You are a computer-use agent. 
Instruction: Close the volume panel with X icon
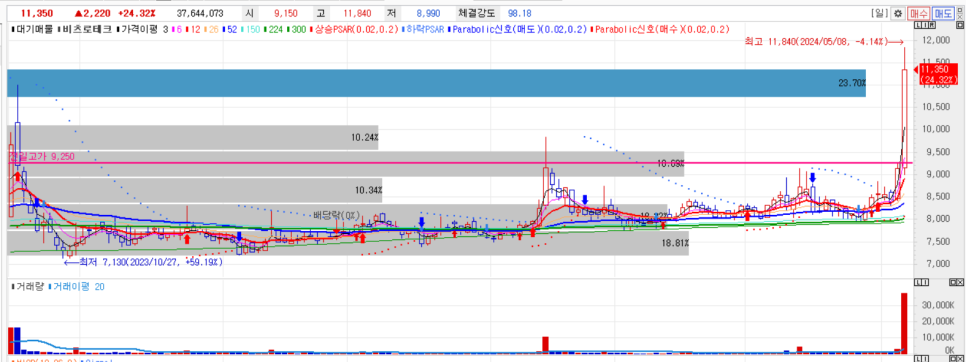pyautogui.click(x=960, y=283)
